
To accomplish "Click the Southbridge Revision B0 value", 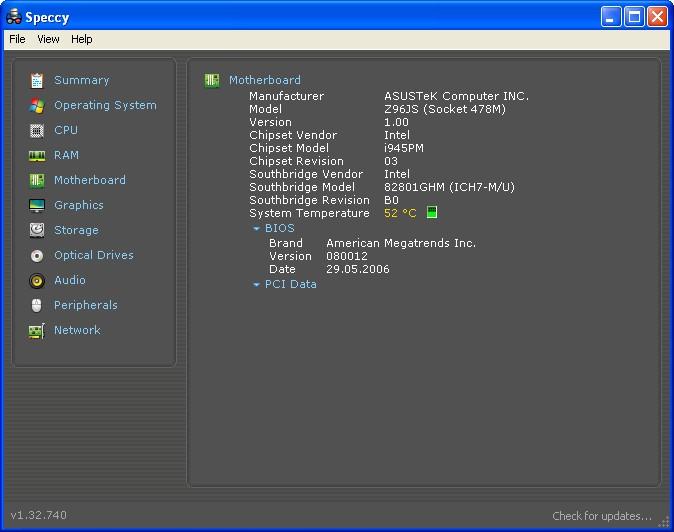I will tap(391, 200).
